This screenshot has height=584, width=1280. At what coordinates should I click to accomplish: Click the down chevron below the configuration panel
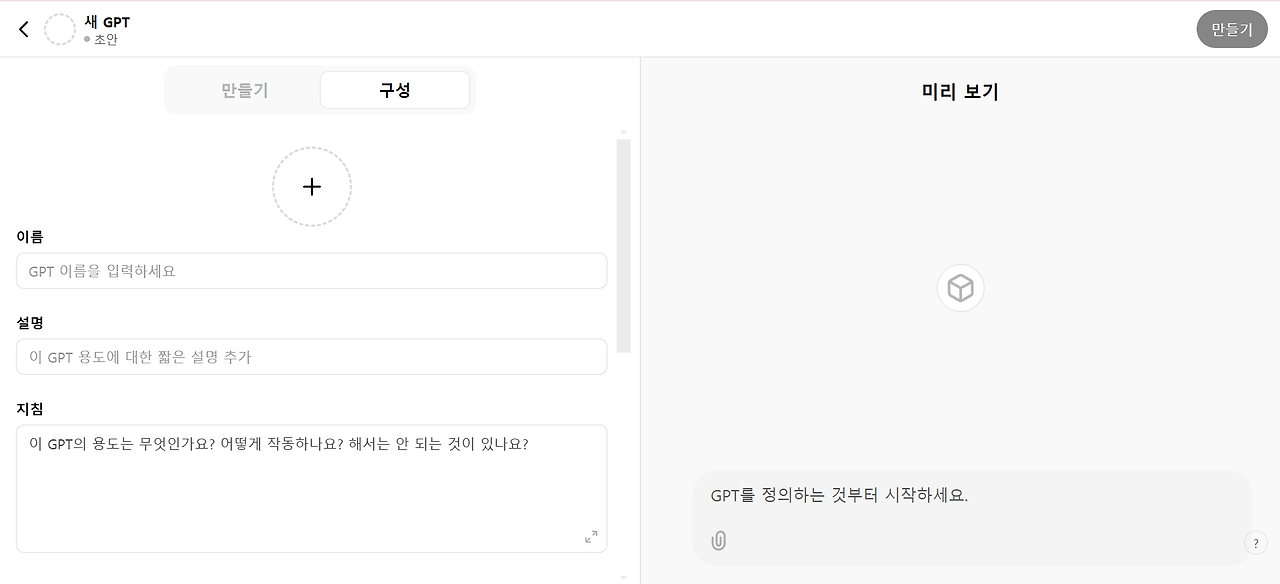point(623,576)
